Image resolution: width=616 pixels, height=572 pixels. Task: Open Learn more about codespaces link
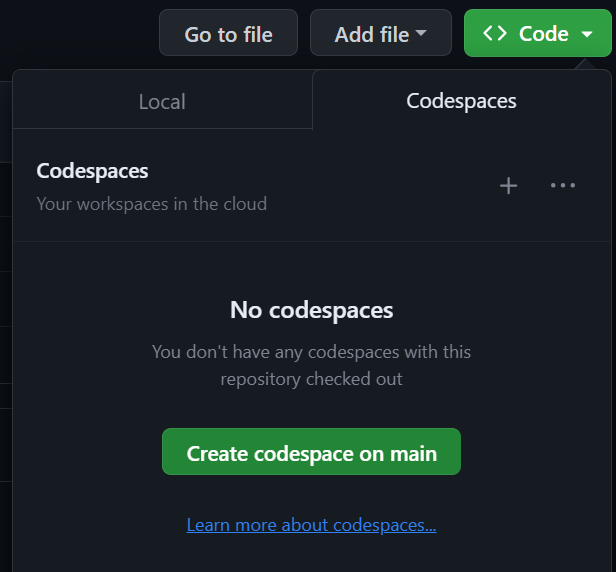311,525
